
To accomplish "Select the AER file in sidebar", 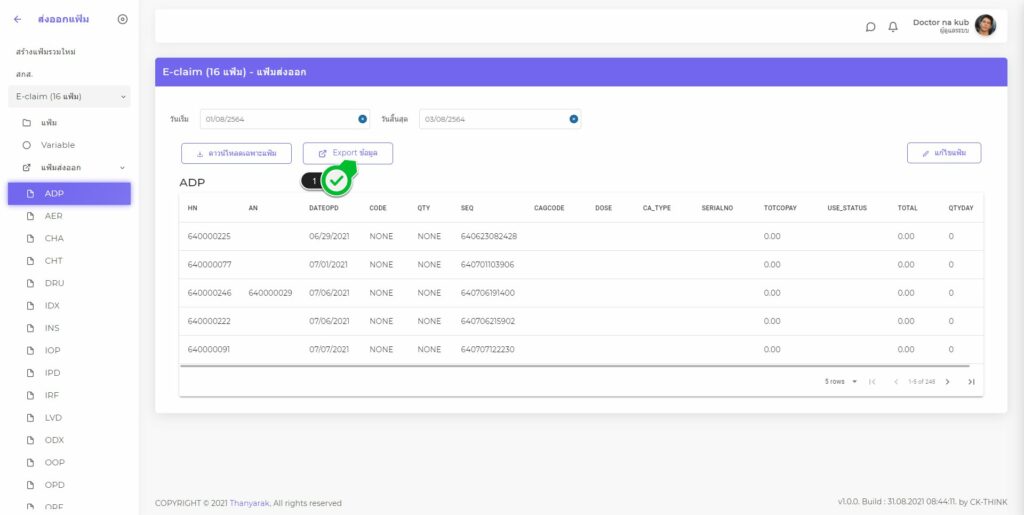I will pos(54,216).
